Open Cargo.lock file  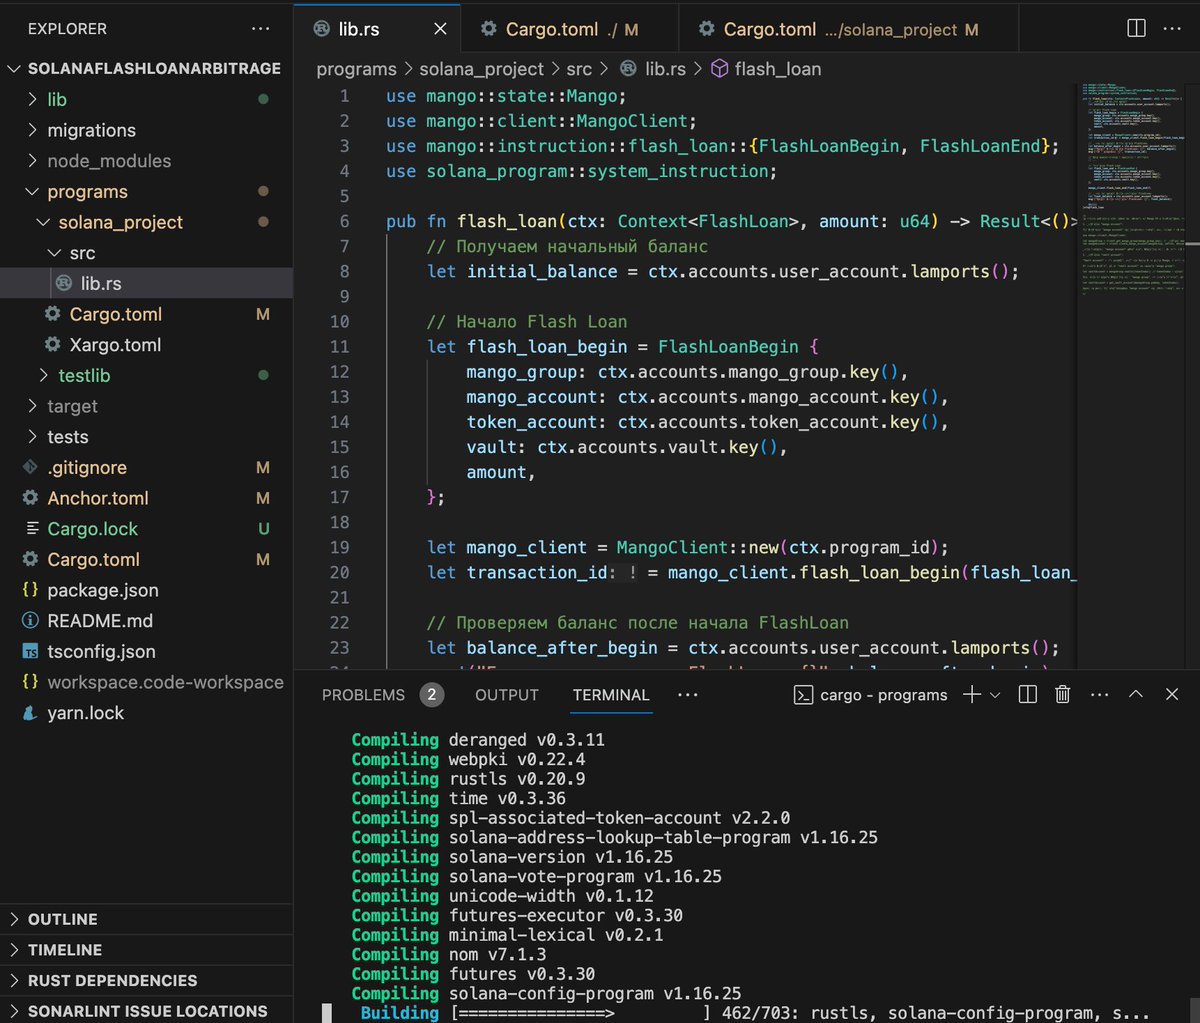147,529
